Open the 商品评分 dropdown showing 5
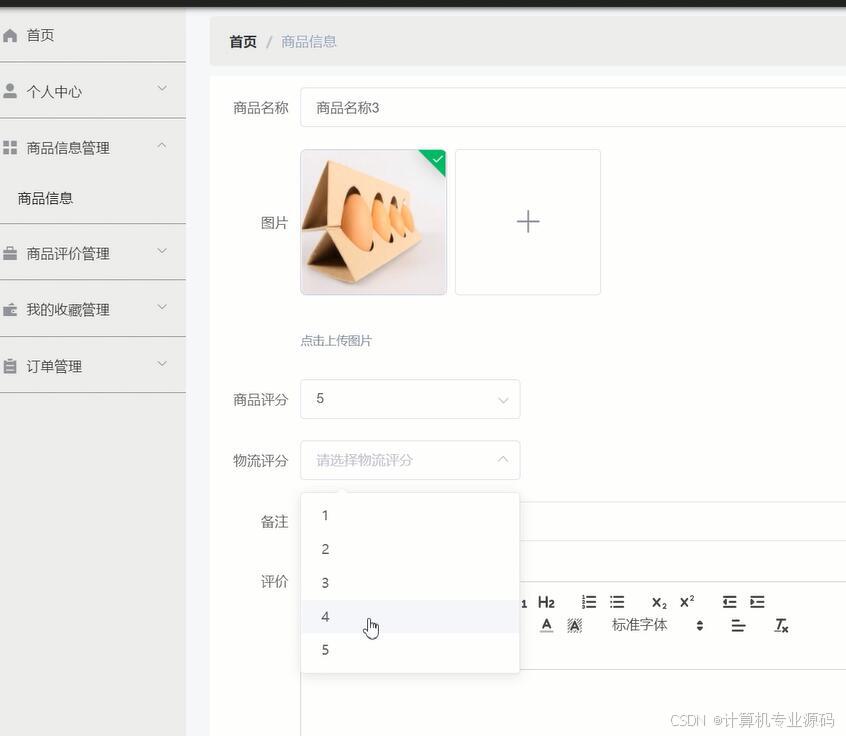The height and width of the screenshot is (736, 846). [x=410, y=399]
